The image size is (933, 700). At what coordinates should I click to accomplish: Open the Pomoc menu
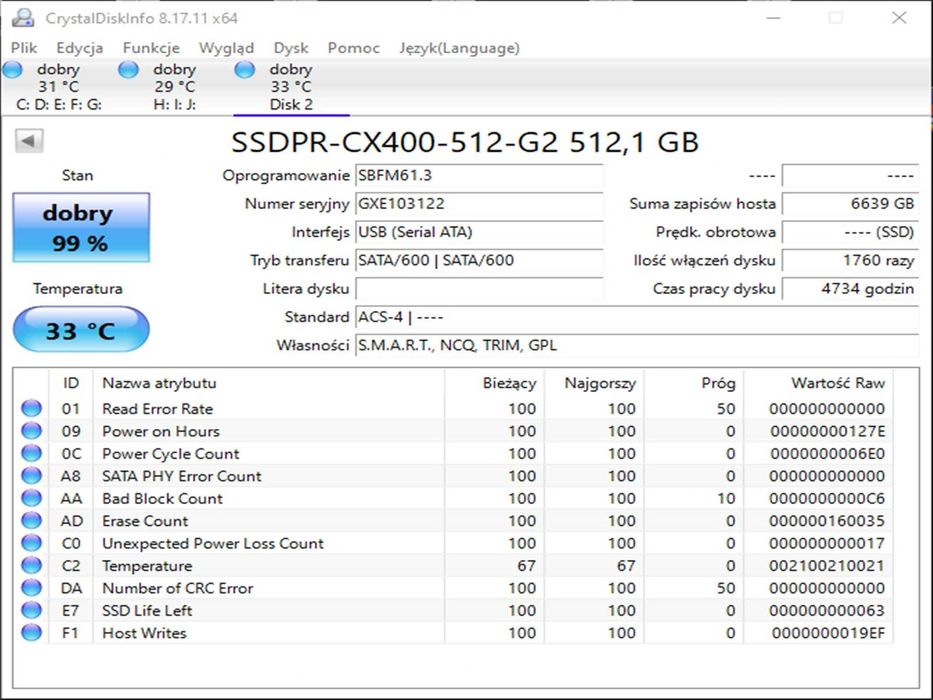(x=353, y=48)
